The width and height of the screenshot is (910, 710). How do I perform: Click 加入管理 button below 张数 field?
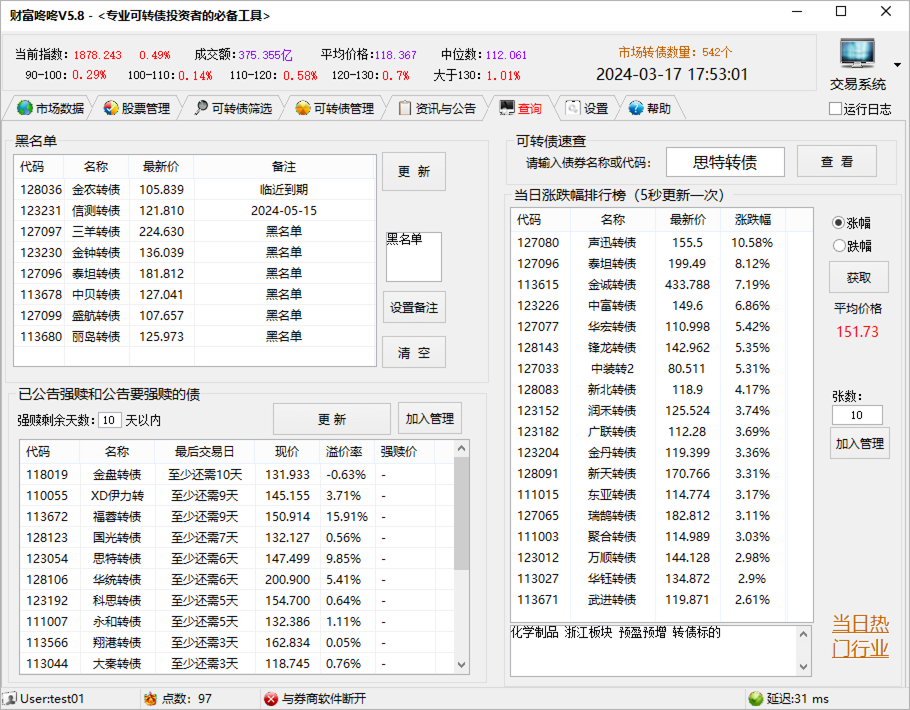[x=860, y=444]
